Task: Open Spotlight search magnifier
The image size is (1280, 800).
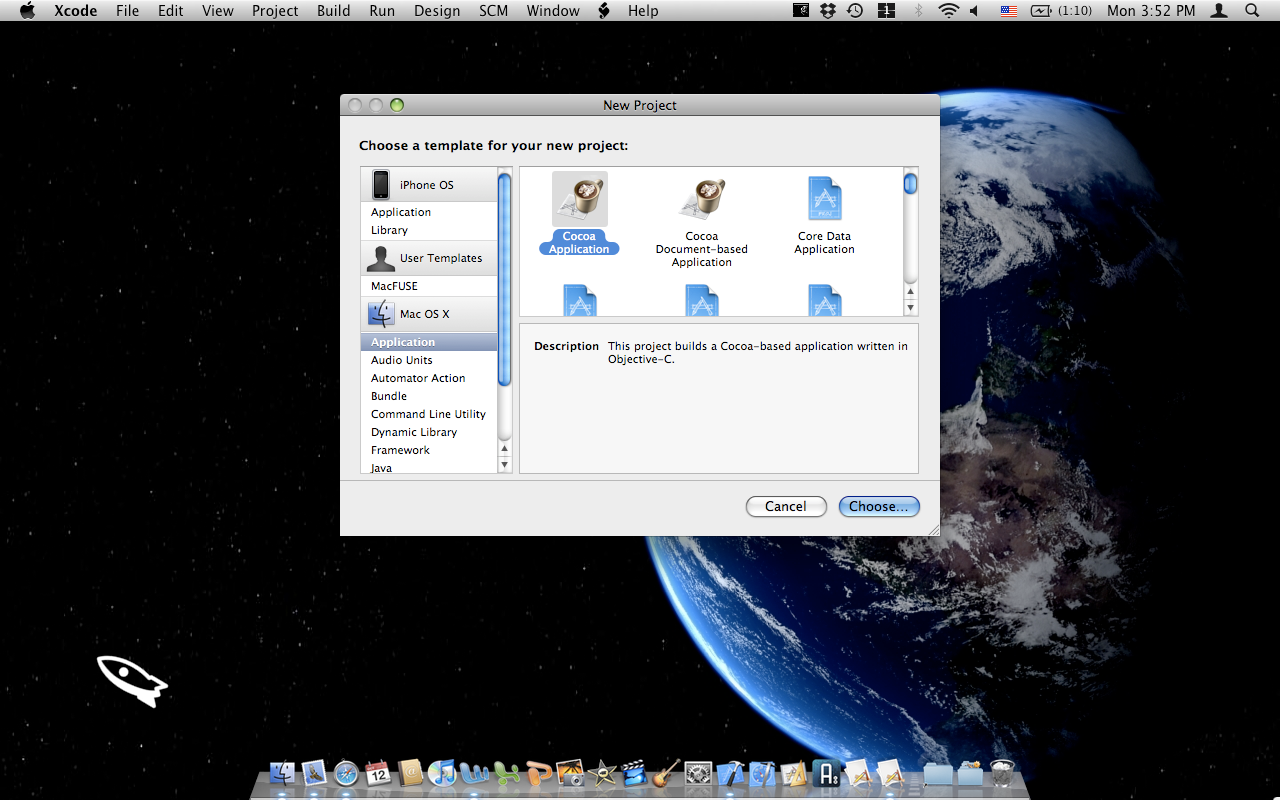Action: tap(1252, 11)
